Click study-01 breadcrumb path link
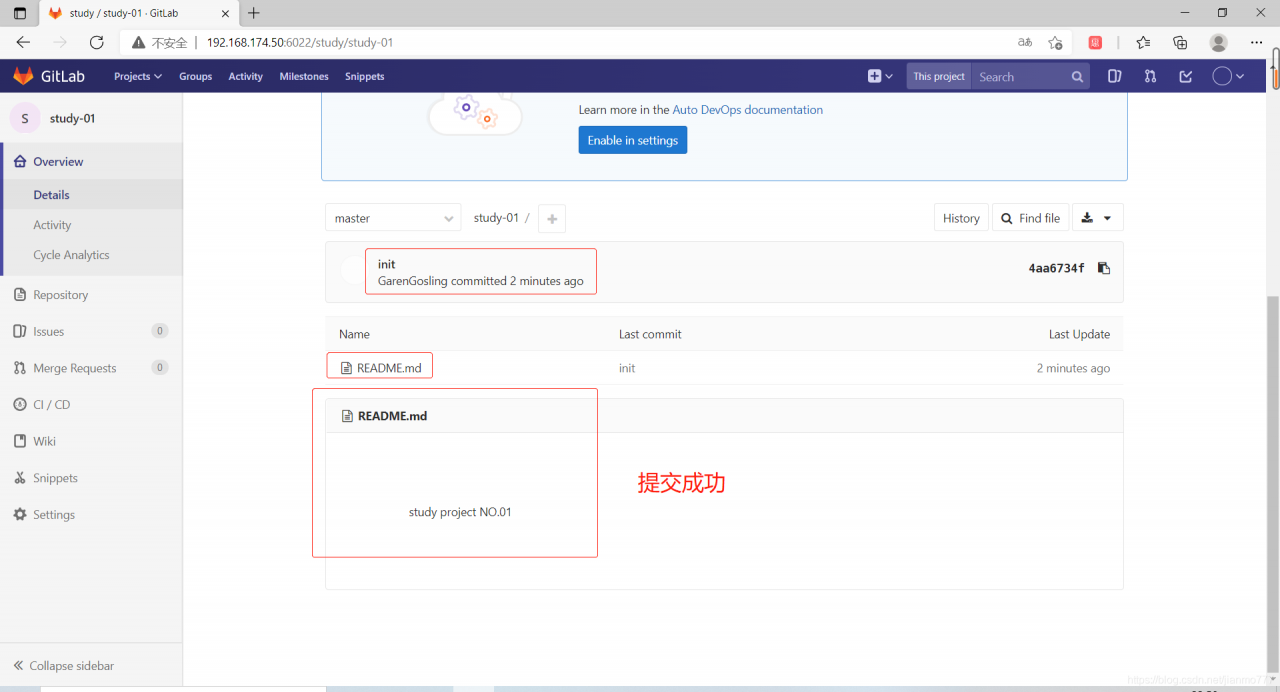Image resolution: width=1280 pixels, height=692 pixels. (x=496, y=218)
